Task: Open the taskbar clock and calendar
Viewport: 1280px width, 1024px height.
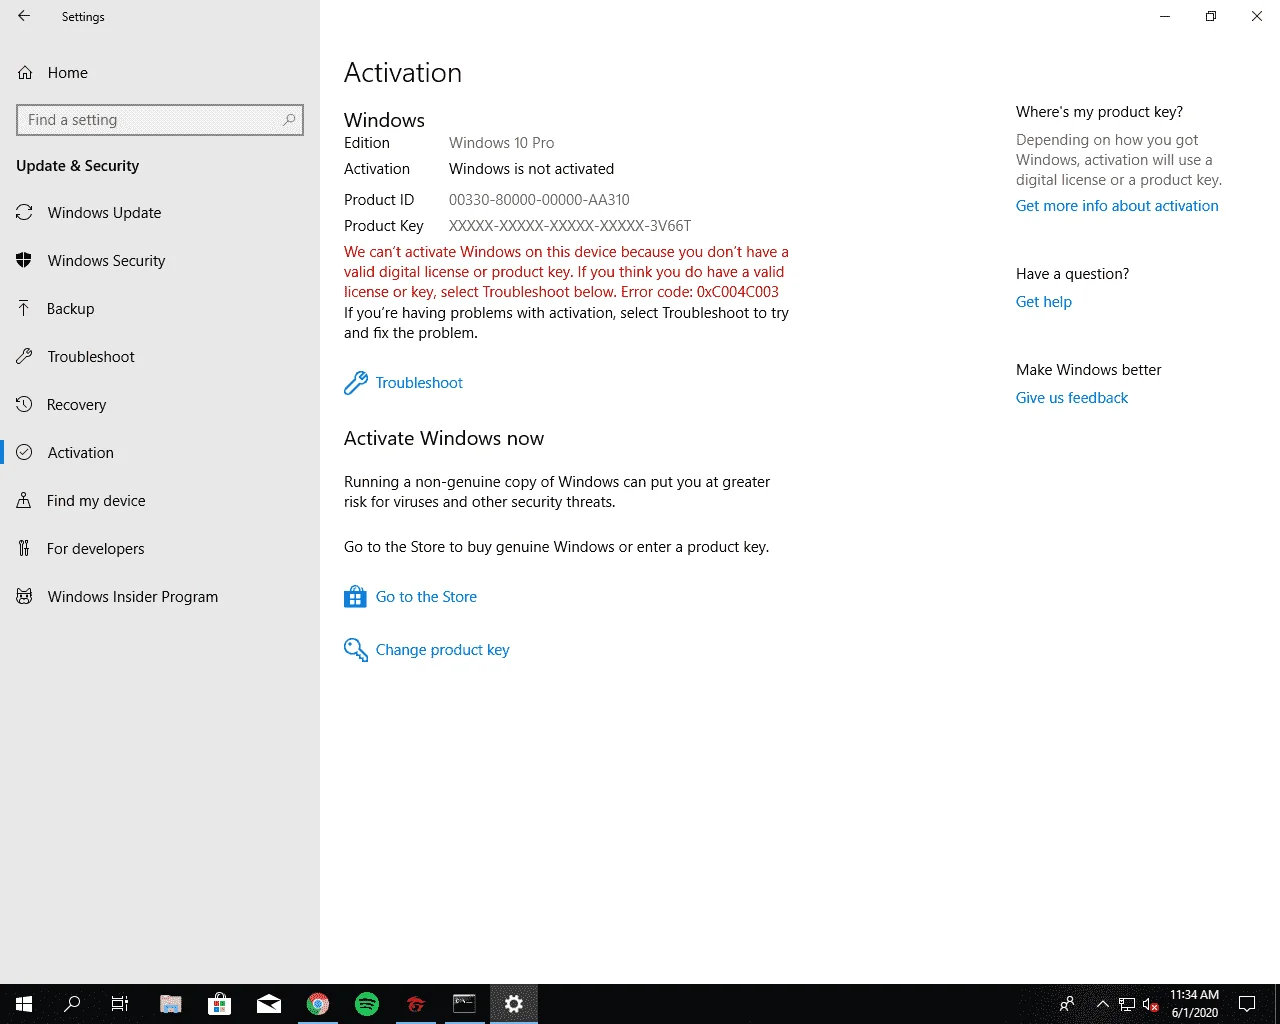Action: click(x=1195, y=1004)
